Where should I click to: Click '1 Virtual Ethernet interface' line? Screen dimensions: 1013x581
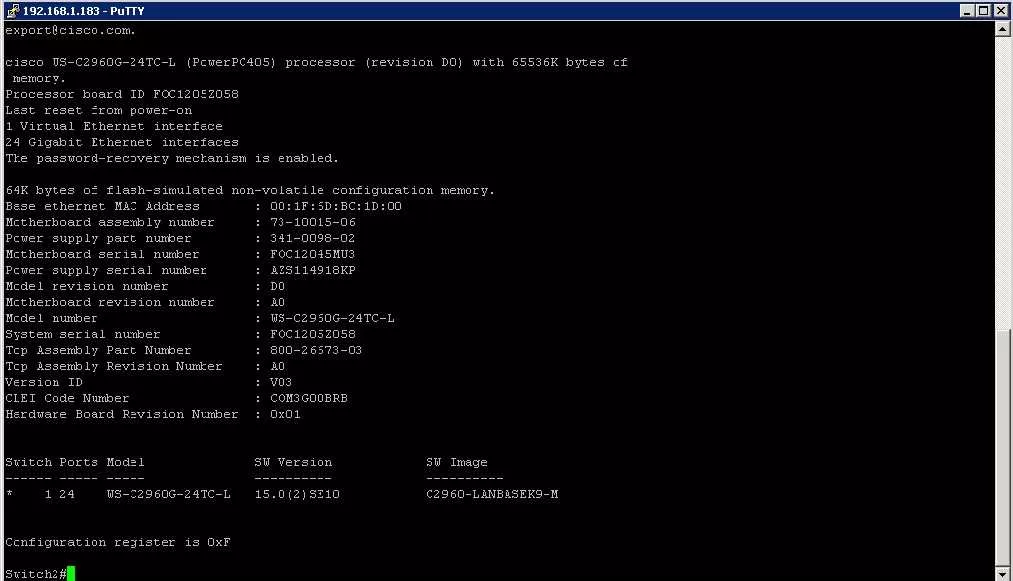(114, 127)
